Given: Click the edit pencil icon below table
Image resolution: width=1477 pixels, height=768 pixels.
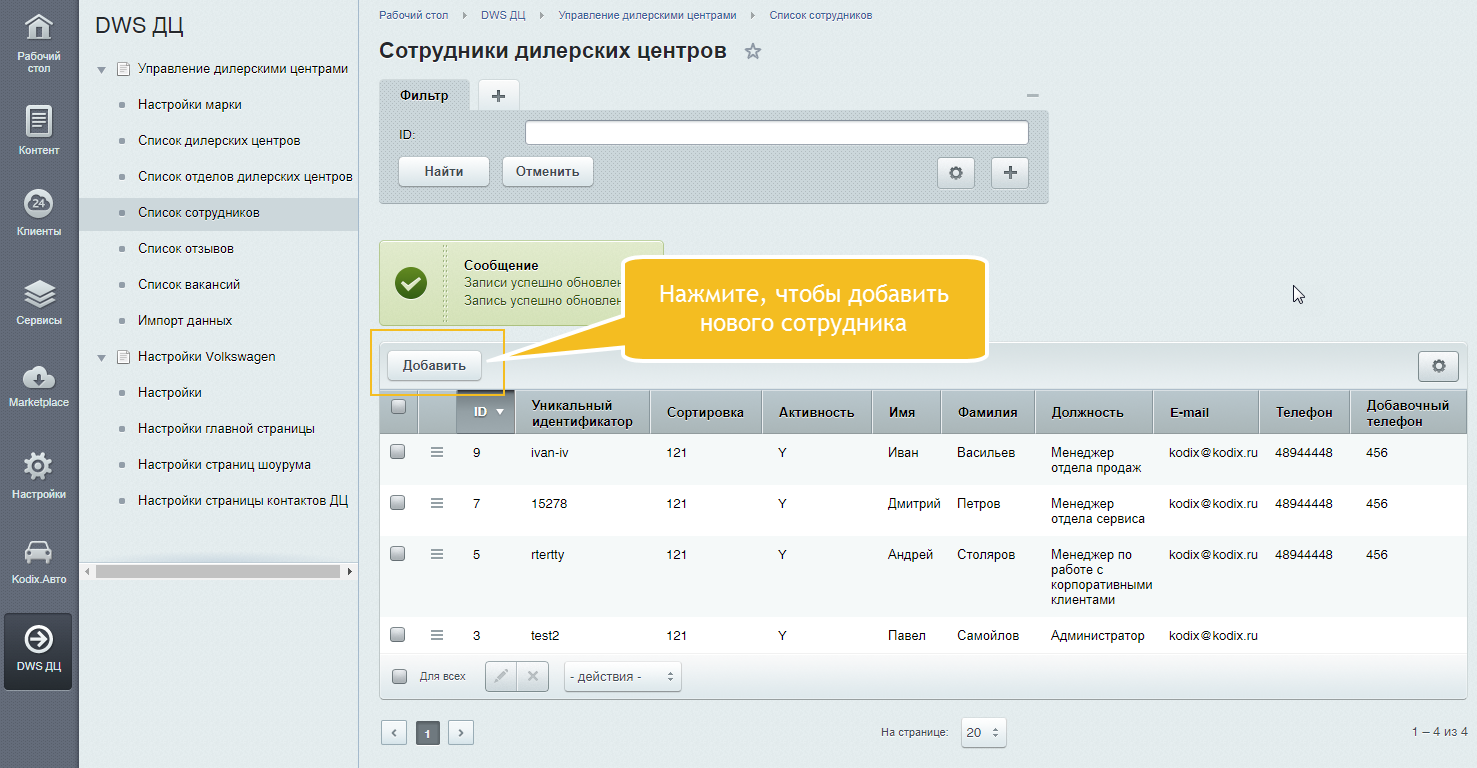Looking at the screenshot, I should [x=501, y=676].
